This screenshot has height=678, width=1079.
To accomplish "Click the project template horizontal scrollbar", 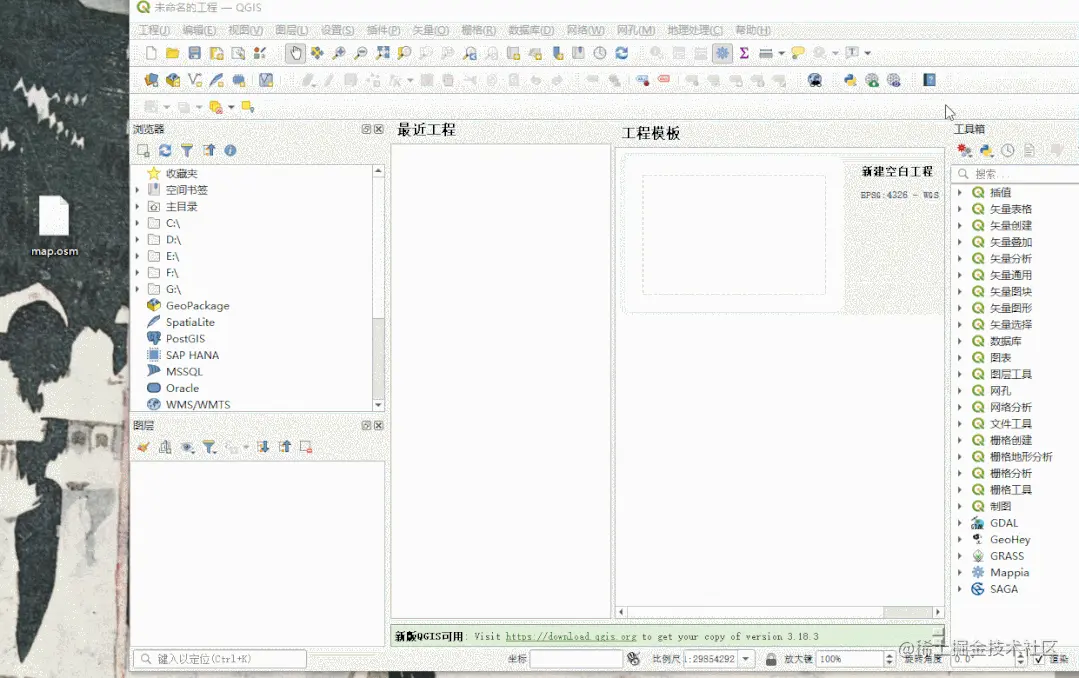I will 779,611.
